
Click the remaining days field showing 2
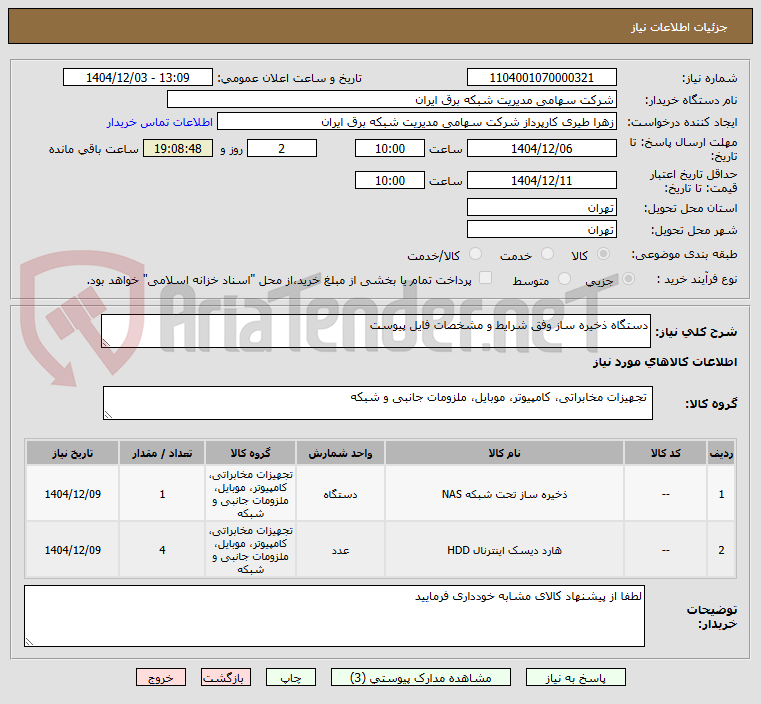282,148
